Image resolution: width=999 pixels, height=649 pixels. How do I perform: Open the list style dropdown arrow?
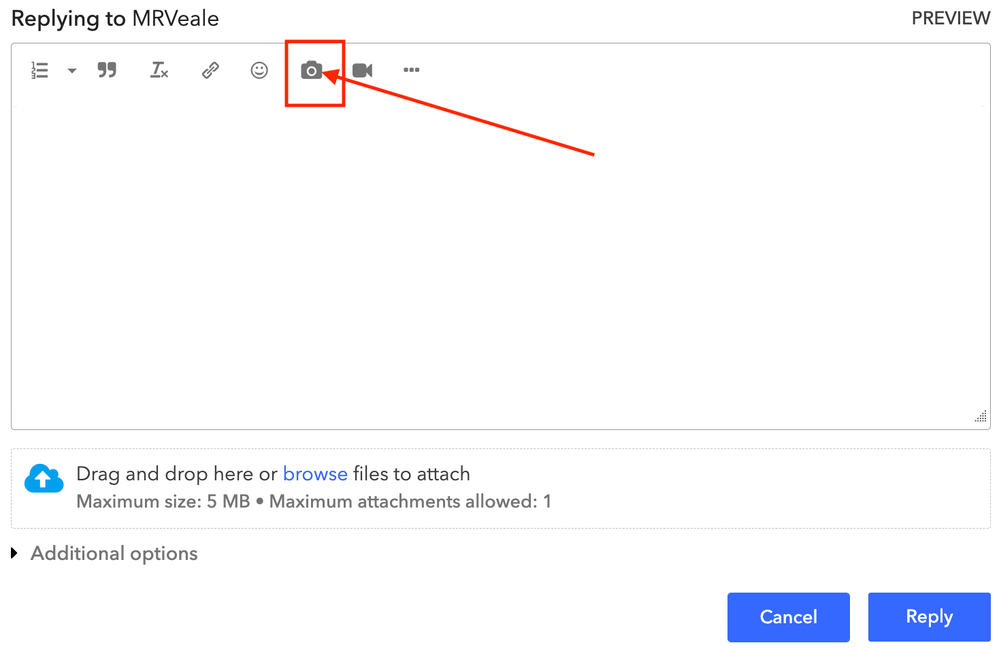coord(72,71)
